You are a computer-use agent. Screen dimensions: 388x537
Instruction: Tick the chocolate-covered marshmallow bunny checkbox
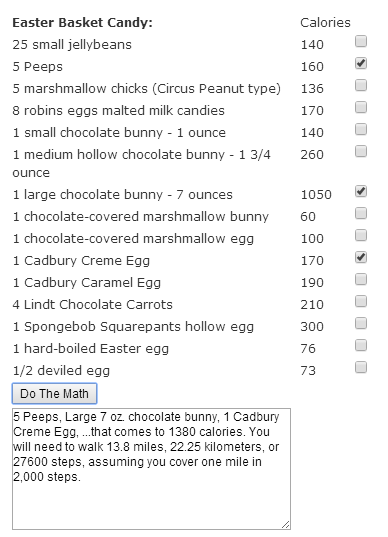click(361, 213)
